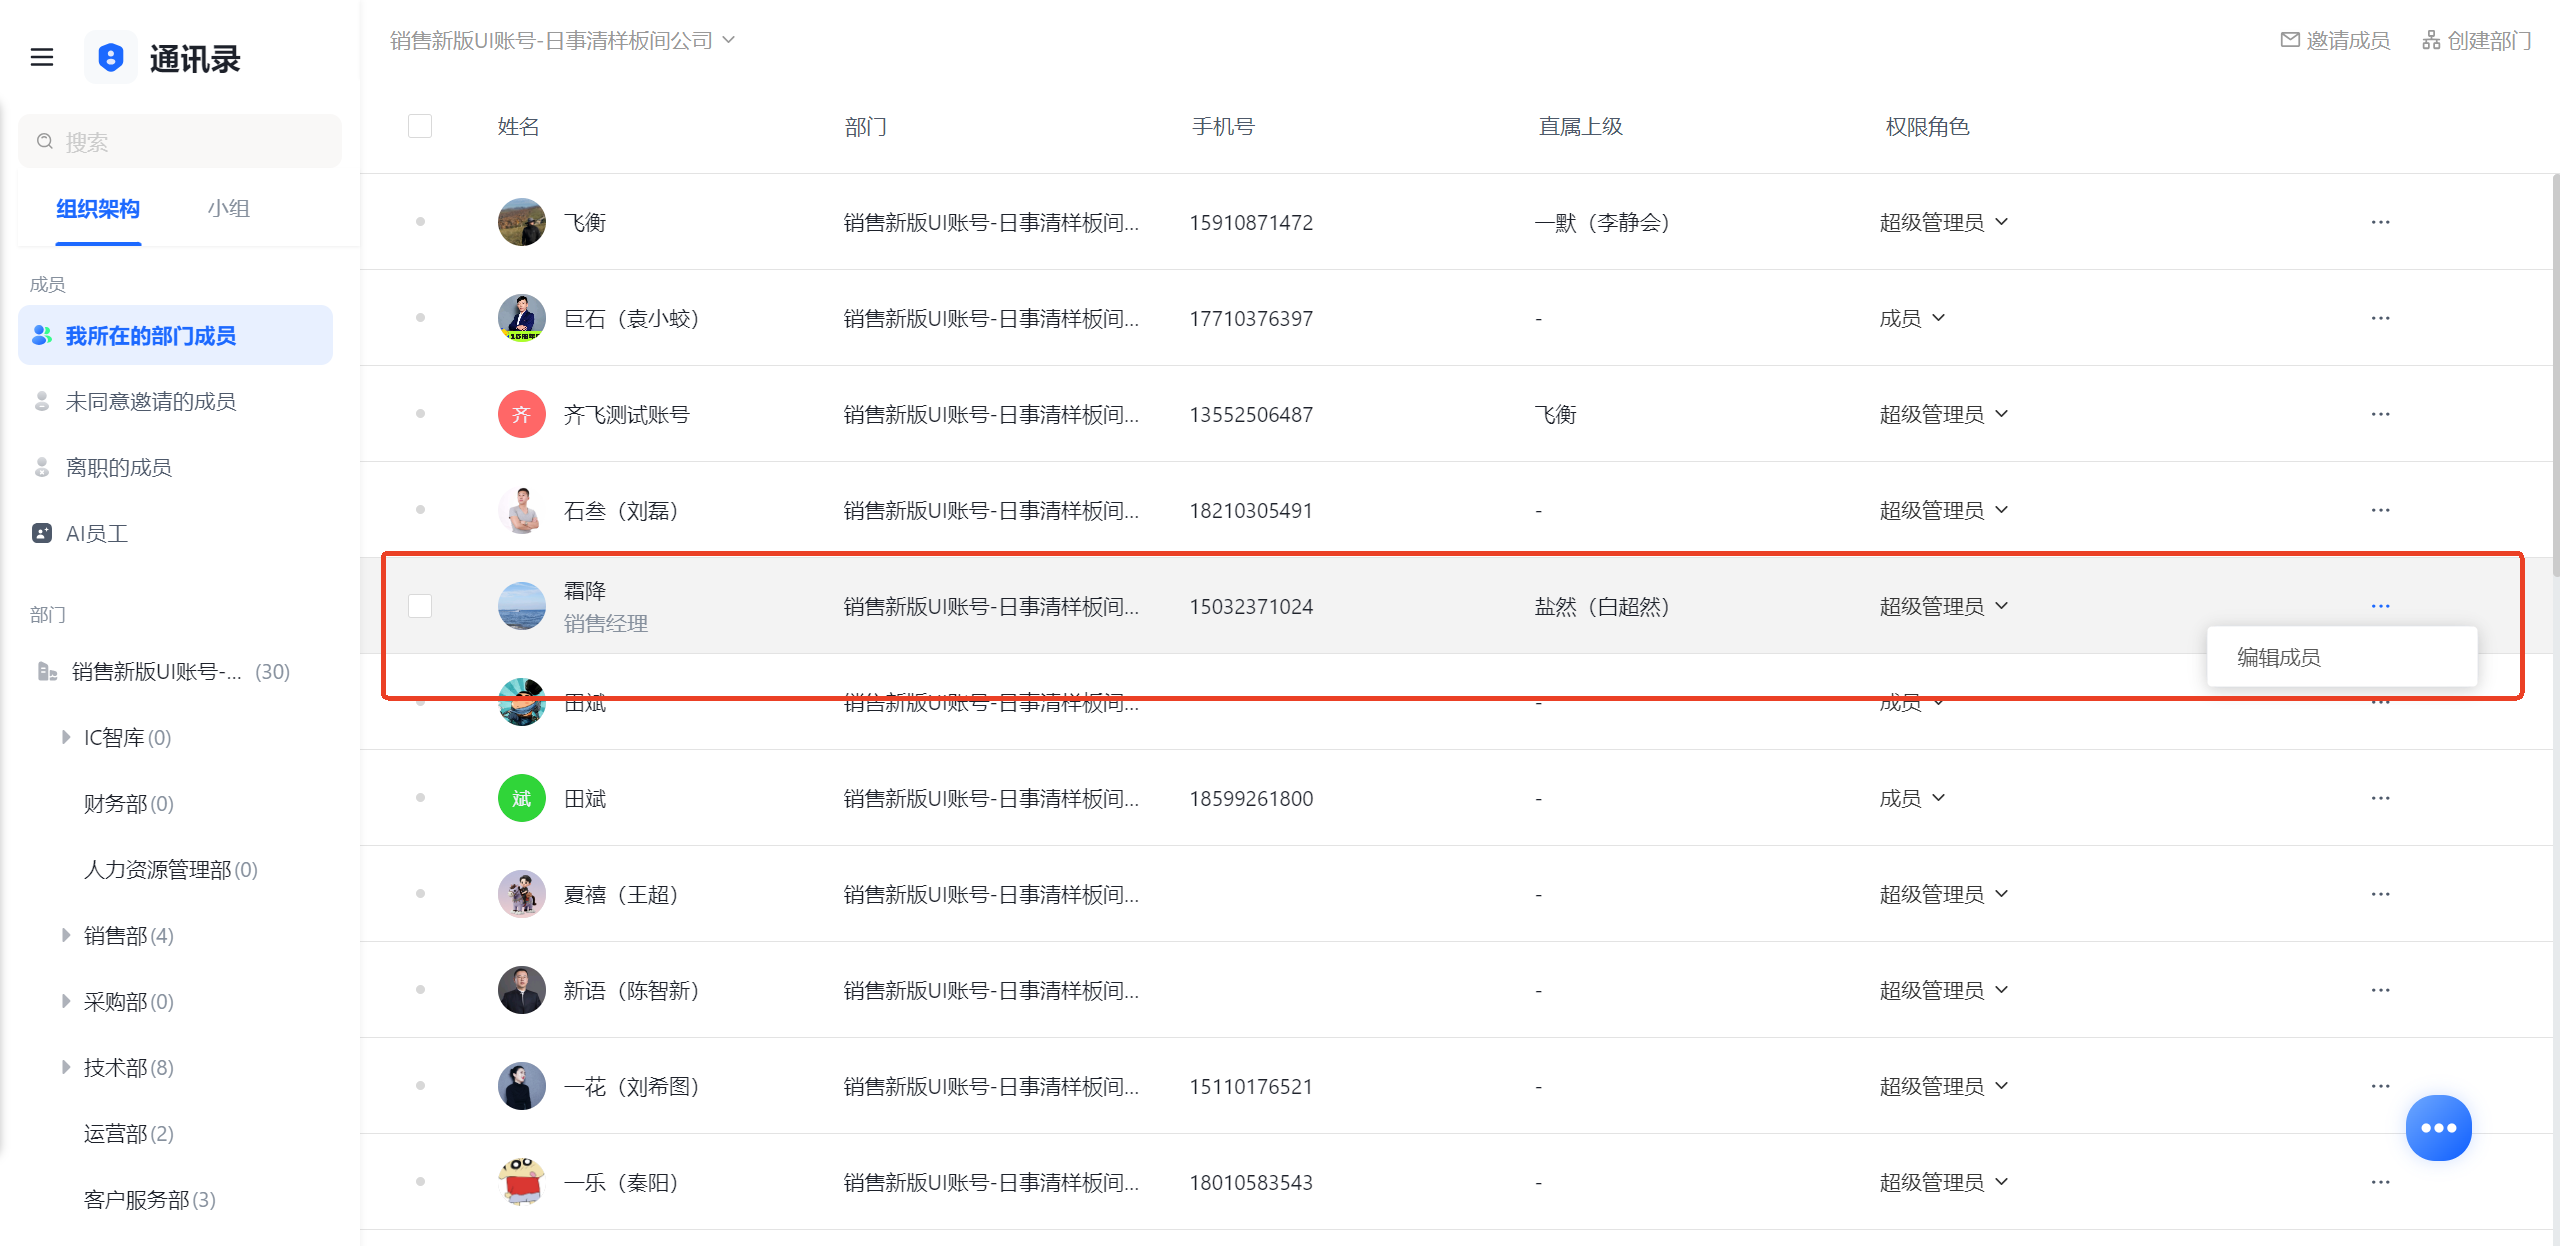Open more options for 夏禧（王超） row
Viewport: 2560px width, 1246px height.
2380,894
